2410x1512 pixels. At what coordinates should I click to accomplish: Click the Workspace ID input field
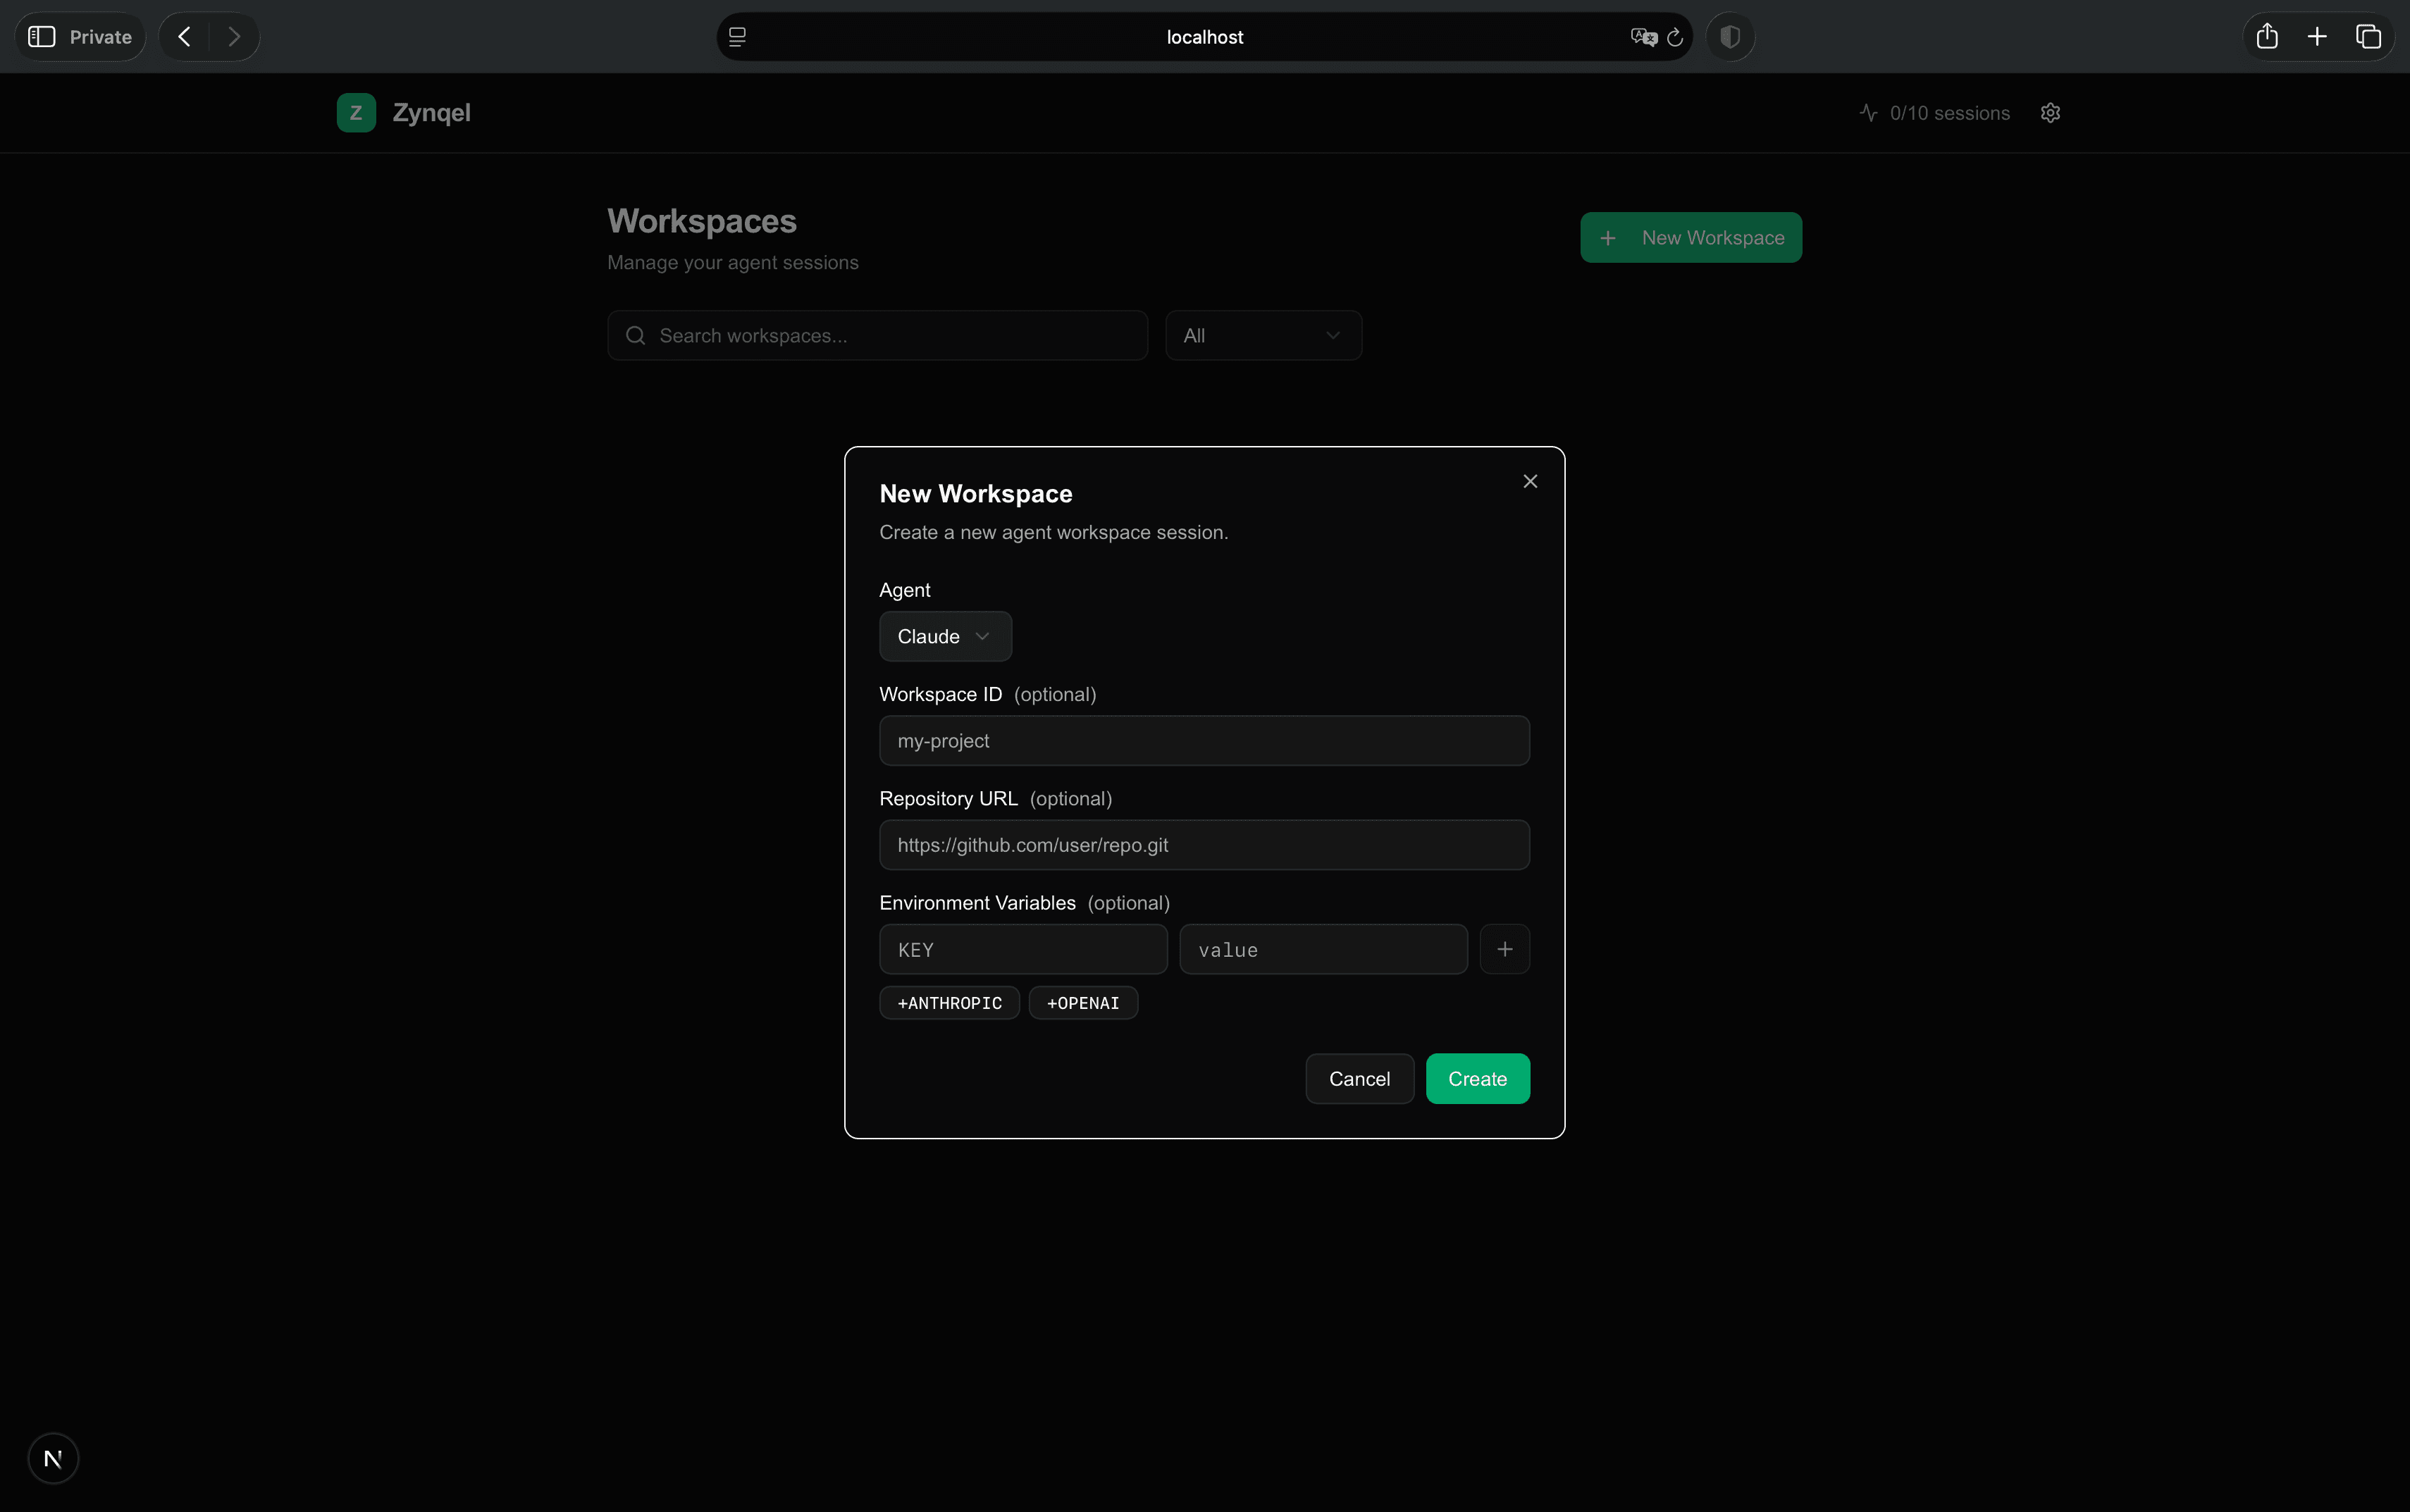click(1203, 740)
